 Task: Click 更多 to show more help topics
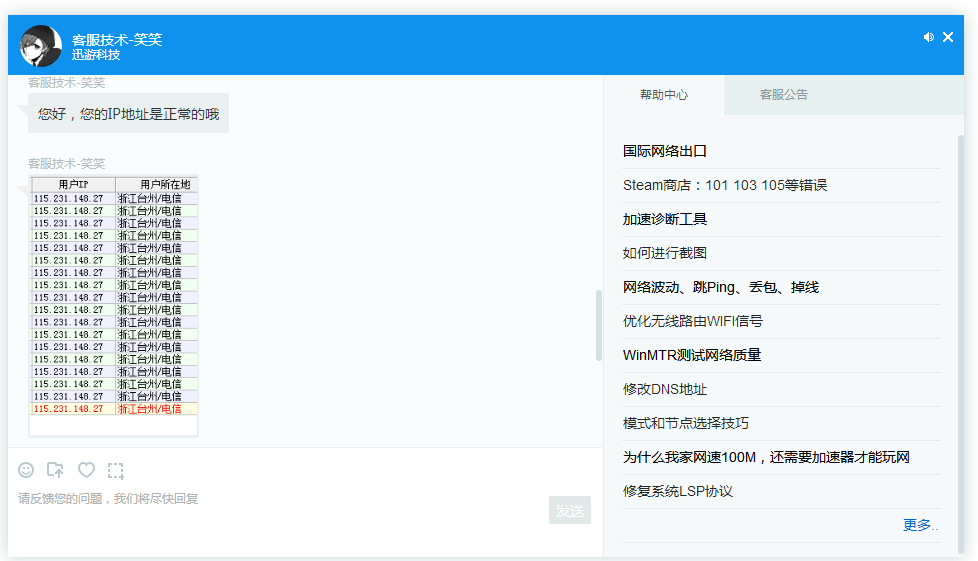coord(919,525)
